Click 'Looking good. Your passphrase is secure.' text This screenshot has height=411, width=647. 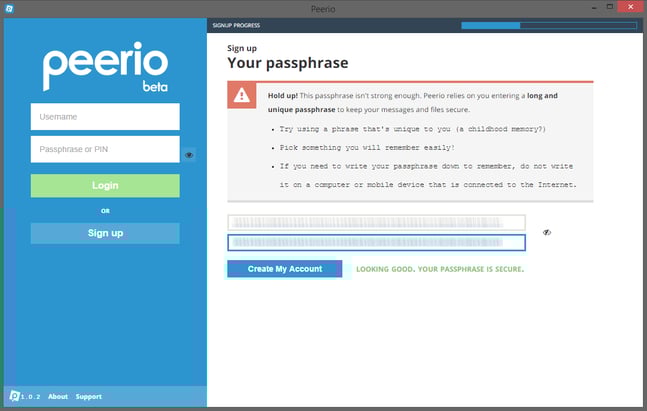(x=440, y=269)
